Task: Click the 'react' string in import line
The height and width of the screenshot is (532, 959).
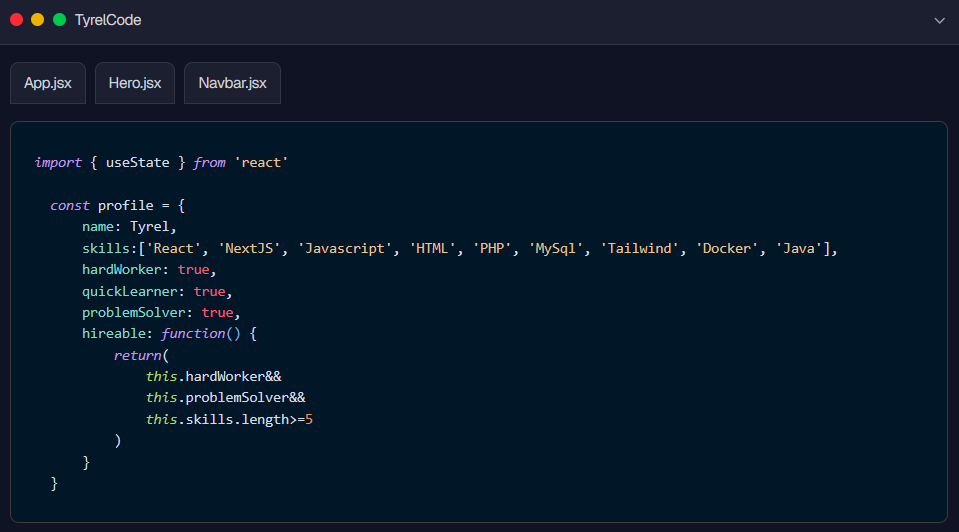Action: (261, 162)
